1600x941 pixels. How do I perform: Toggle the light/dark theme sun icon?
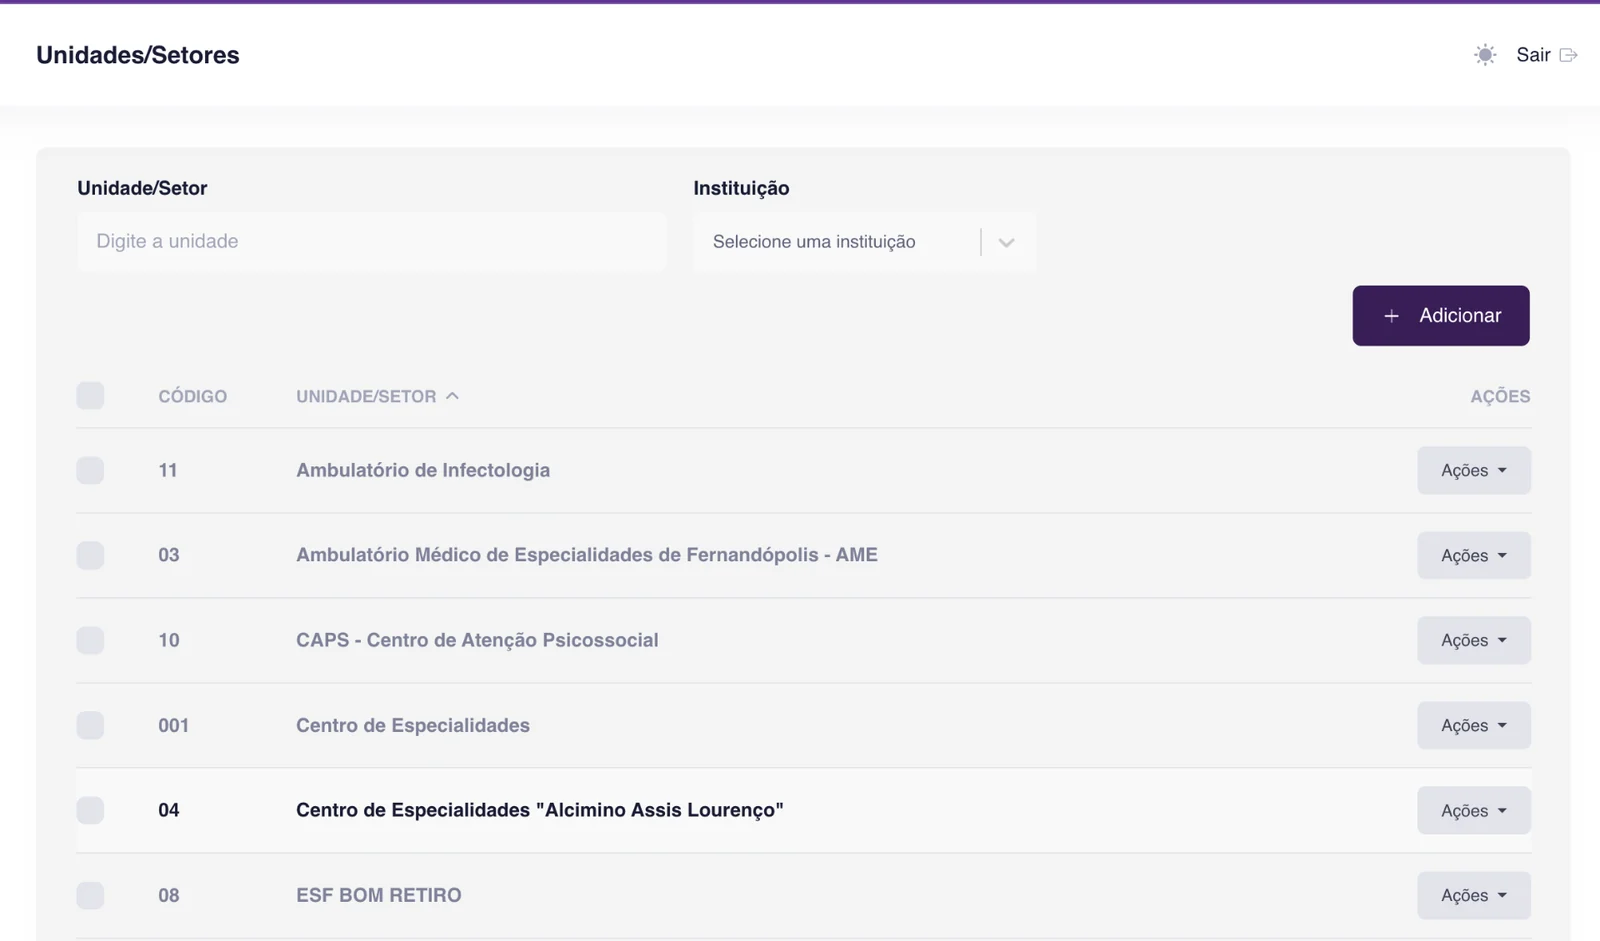(x=1485, y=55)
